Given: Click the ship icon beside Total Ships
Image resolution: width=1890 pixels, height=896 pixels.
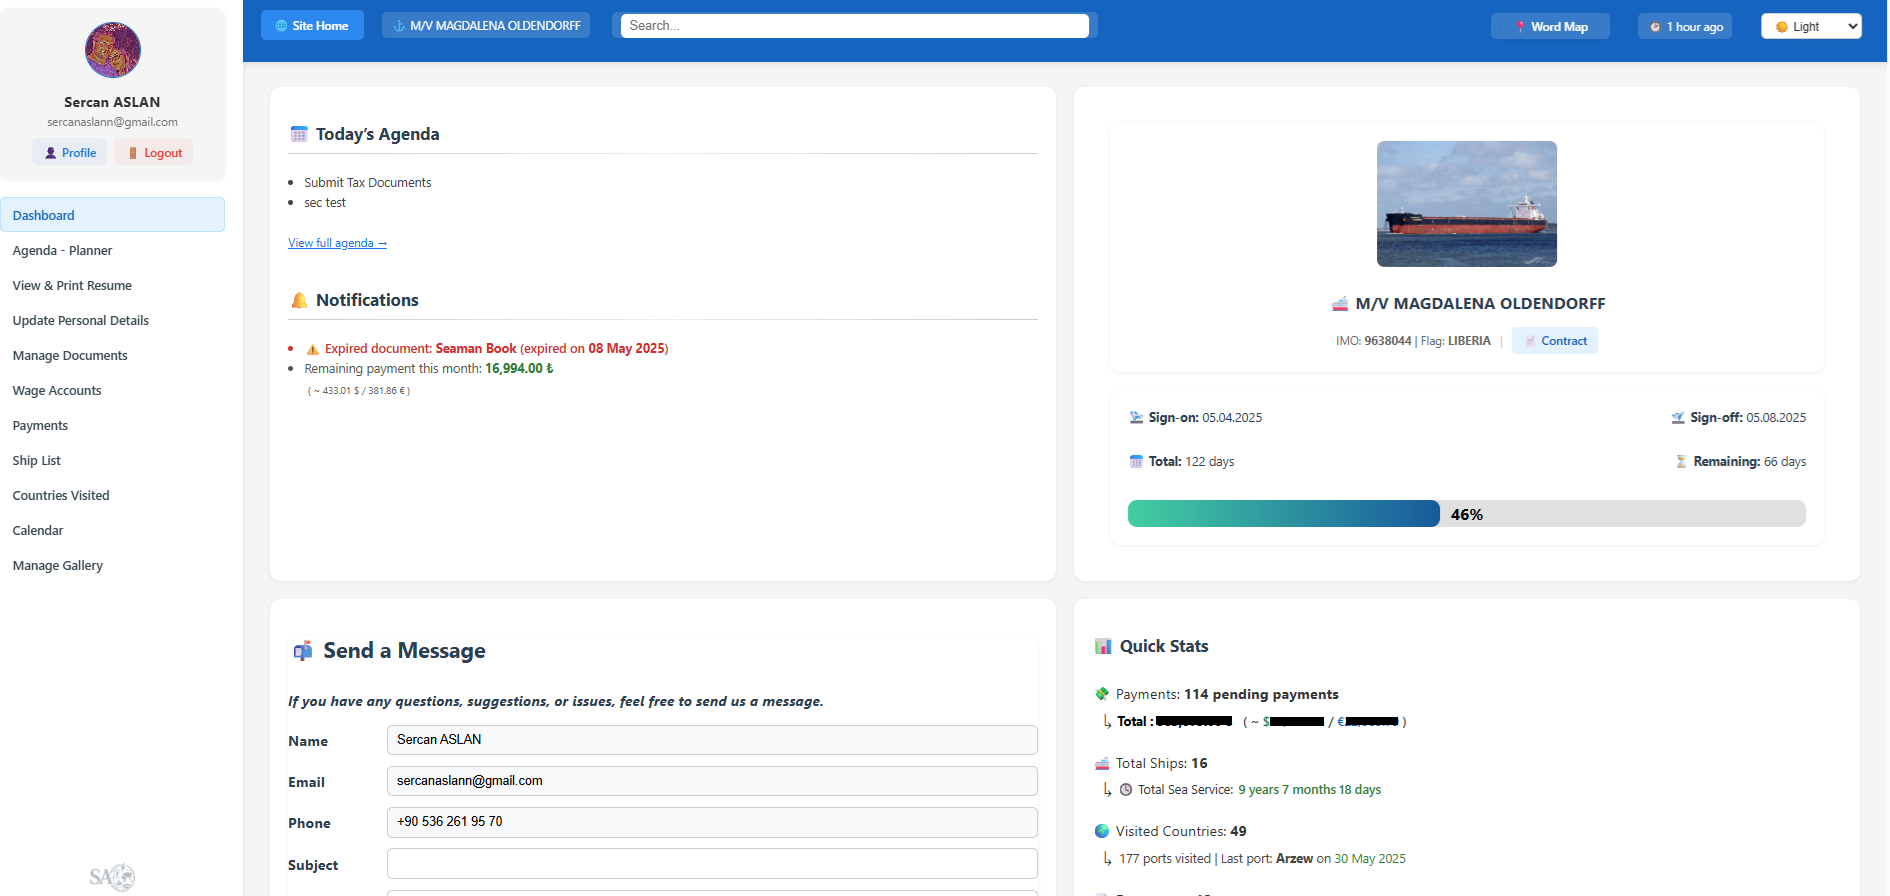Looking at the screenshot, I should point(1102,764).
